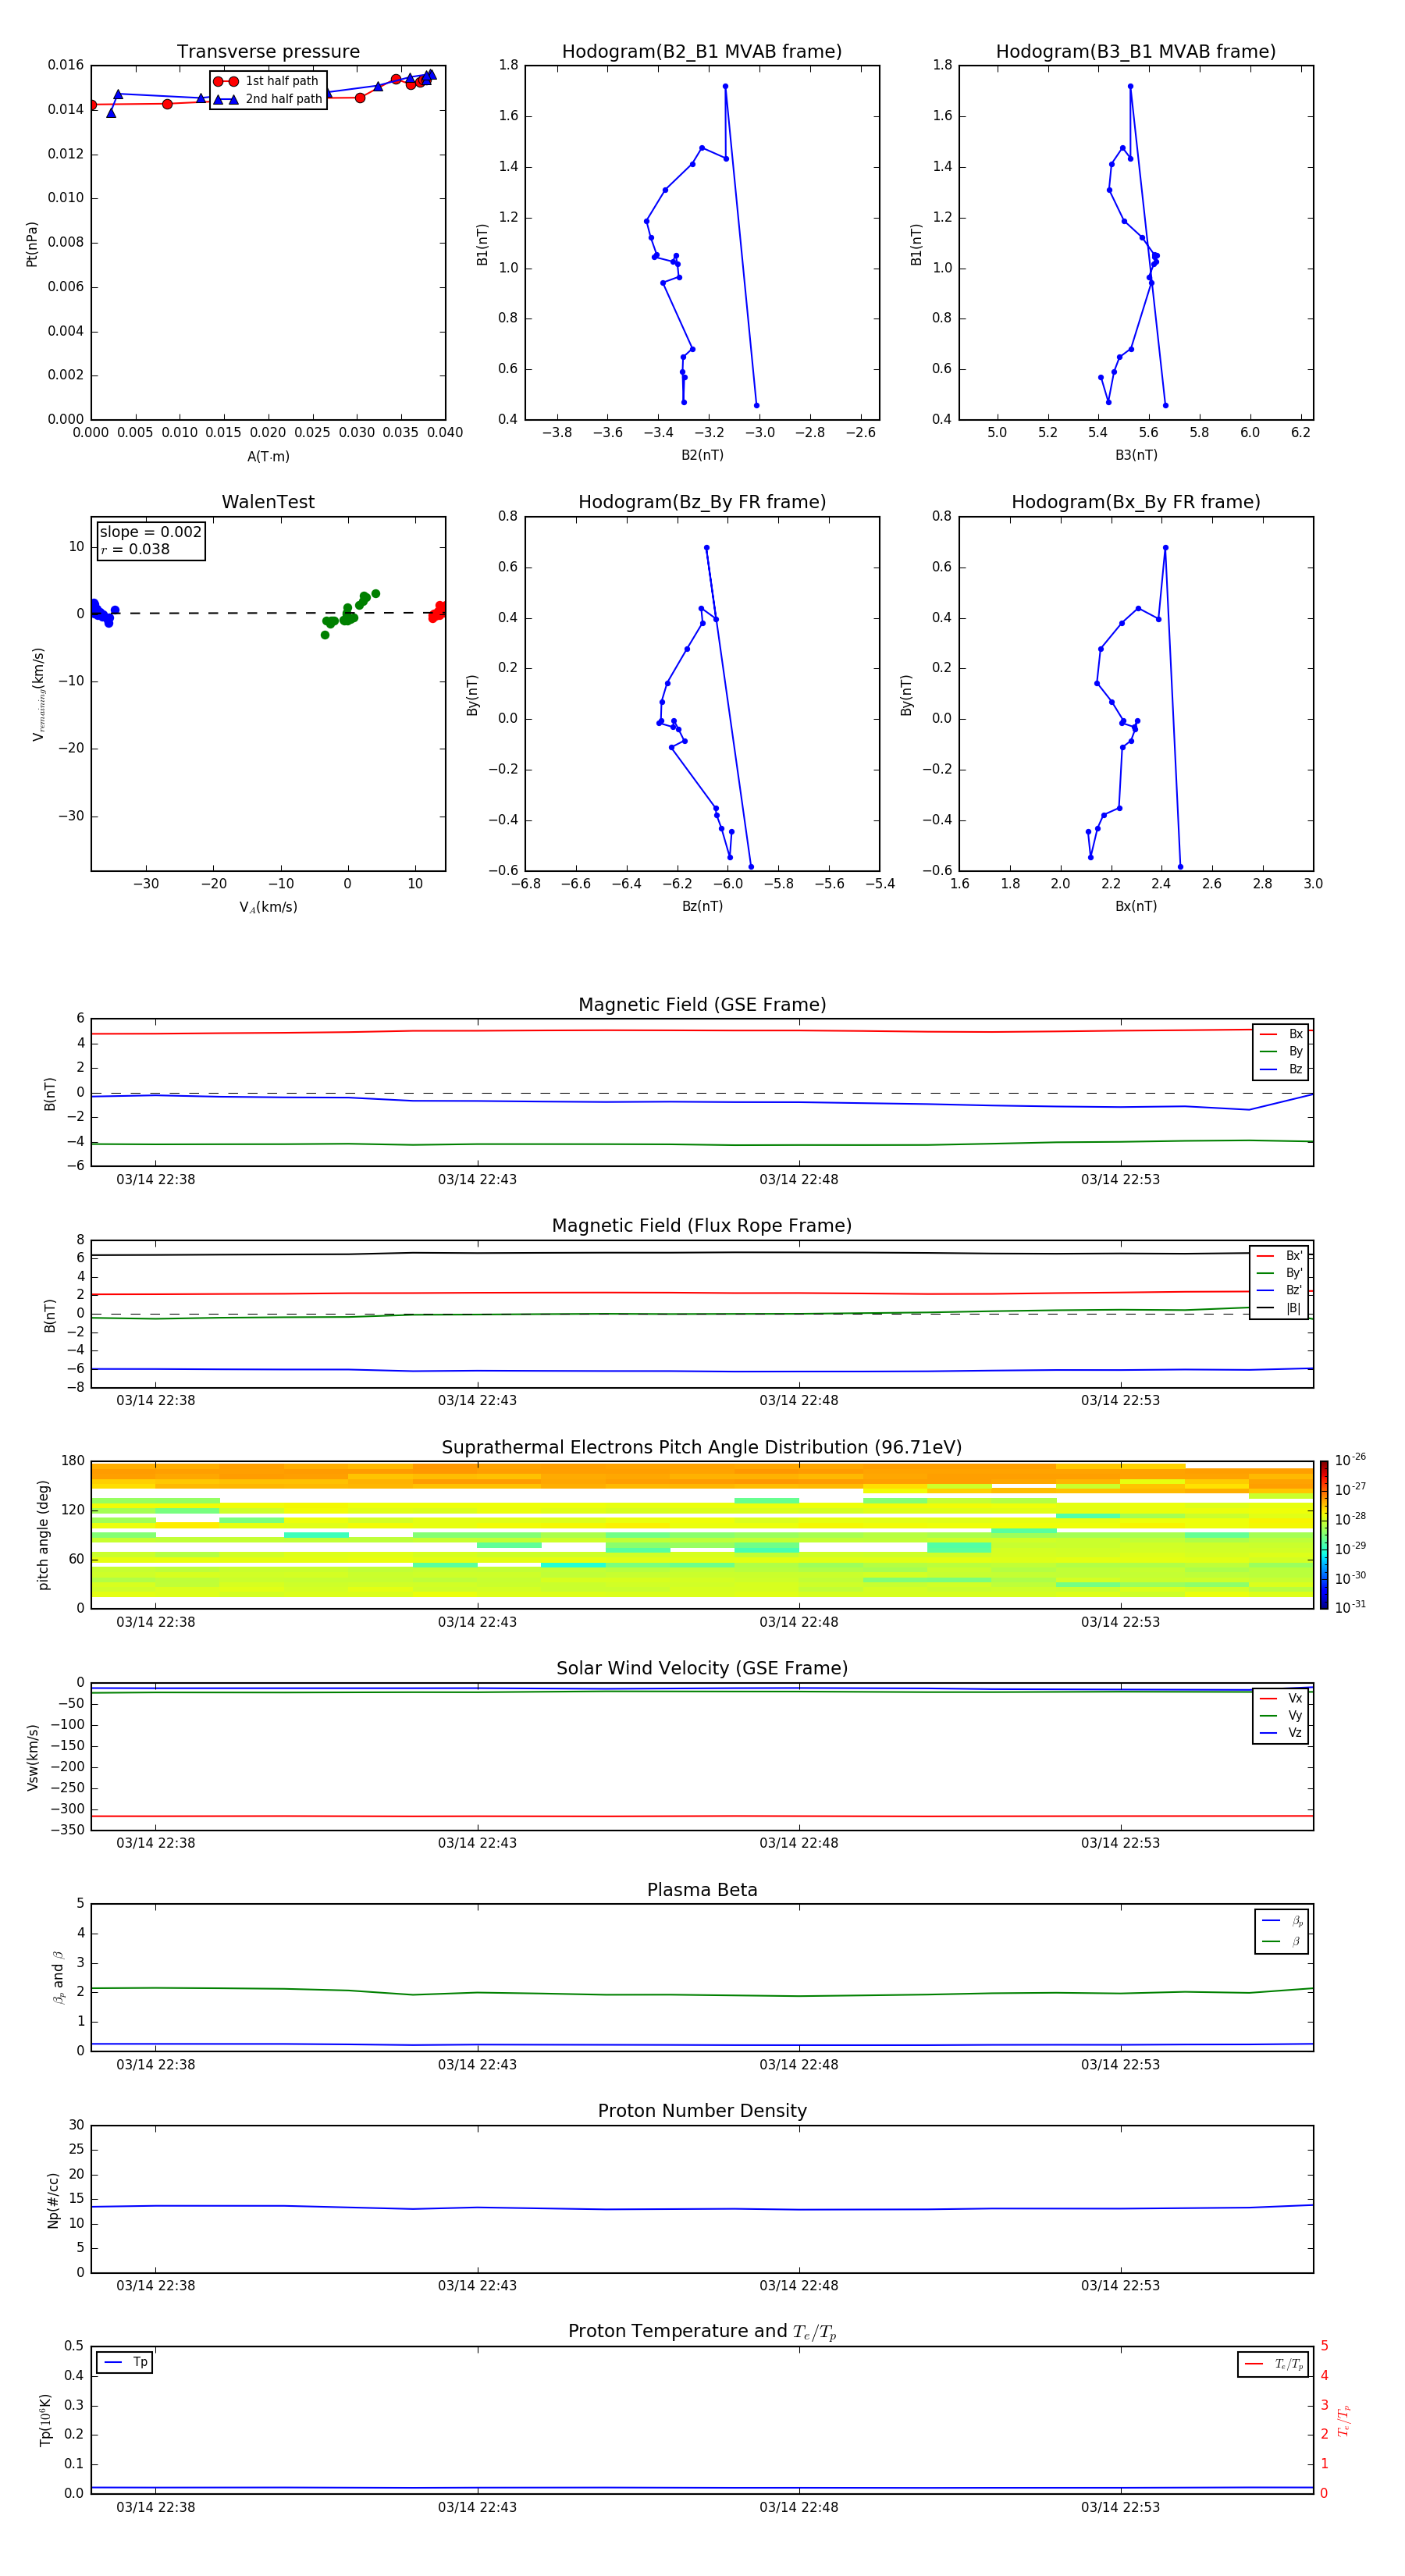Screen dimensions: 1405x2576
Task: Select Bz legend entry in GSE magnetic field
Action: click(1282, 1070)
